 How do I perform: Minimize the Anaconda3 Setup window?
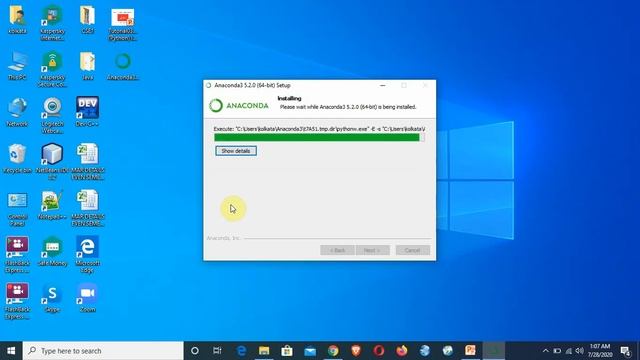click(382, 85)
